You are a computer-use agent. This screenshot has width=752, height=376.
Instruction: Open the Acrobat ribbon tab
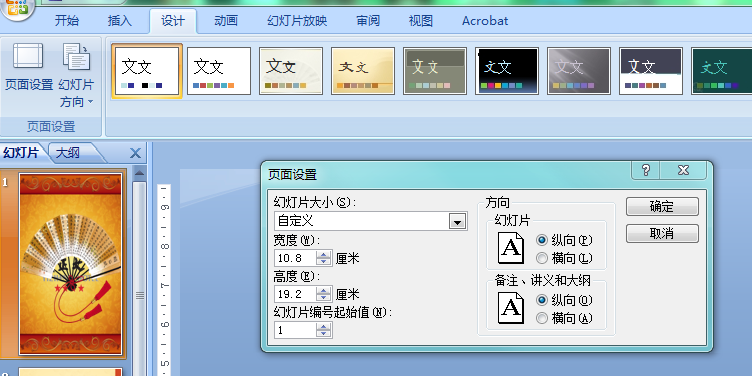[x=485, y=21]
